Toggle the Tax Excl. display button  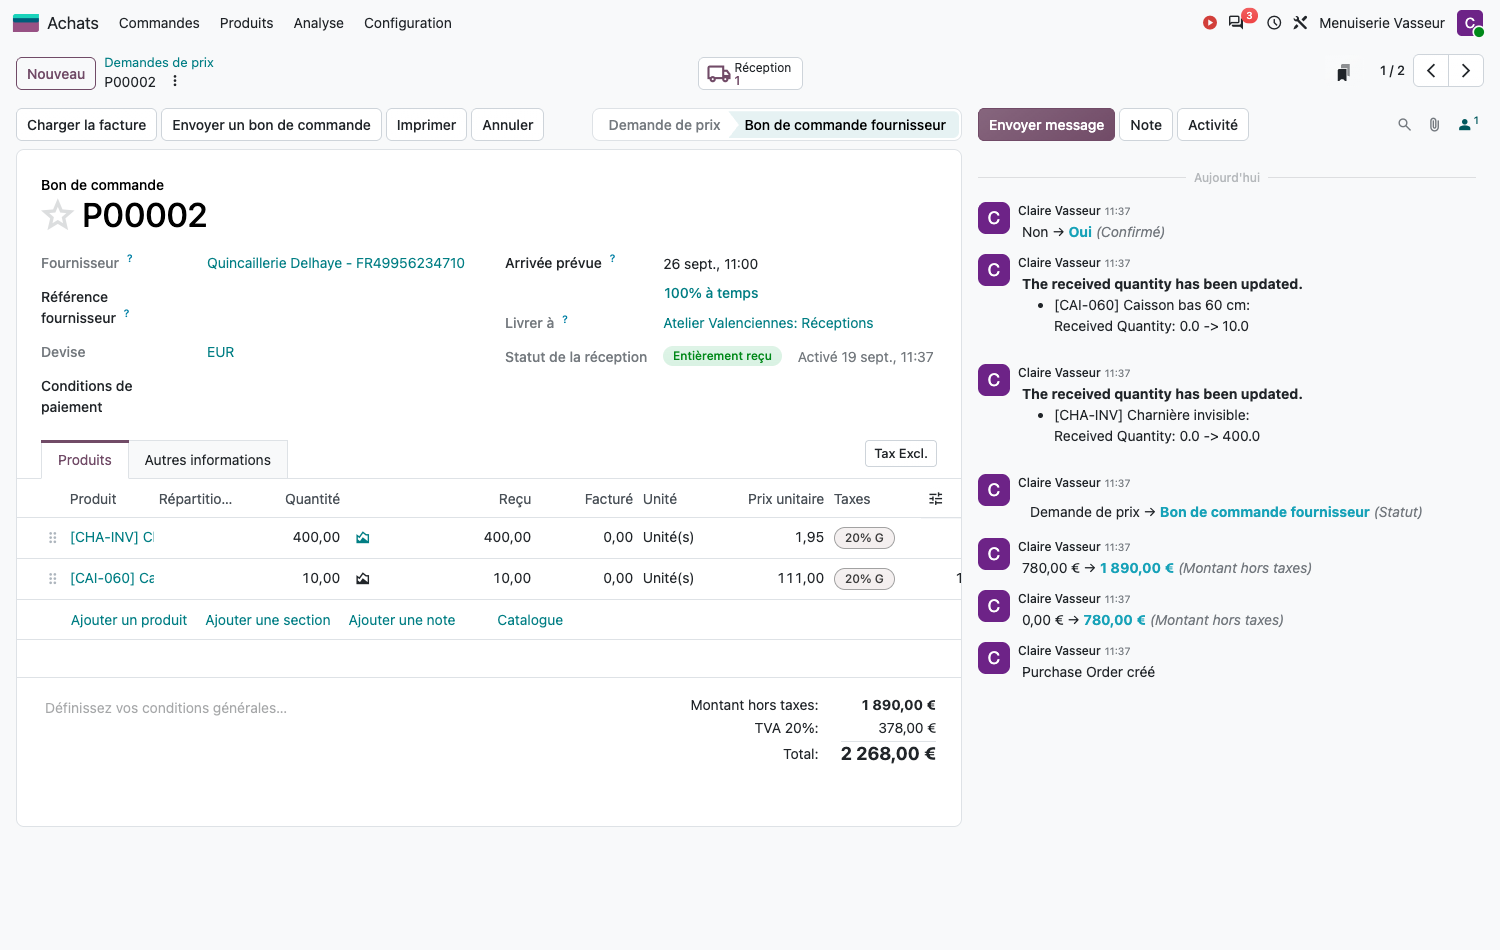[x=901, y=454]
